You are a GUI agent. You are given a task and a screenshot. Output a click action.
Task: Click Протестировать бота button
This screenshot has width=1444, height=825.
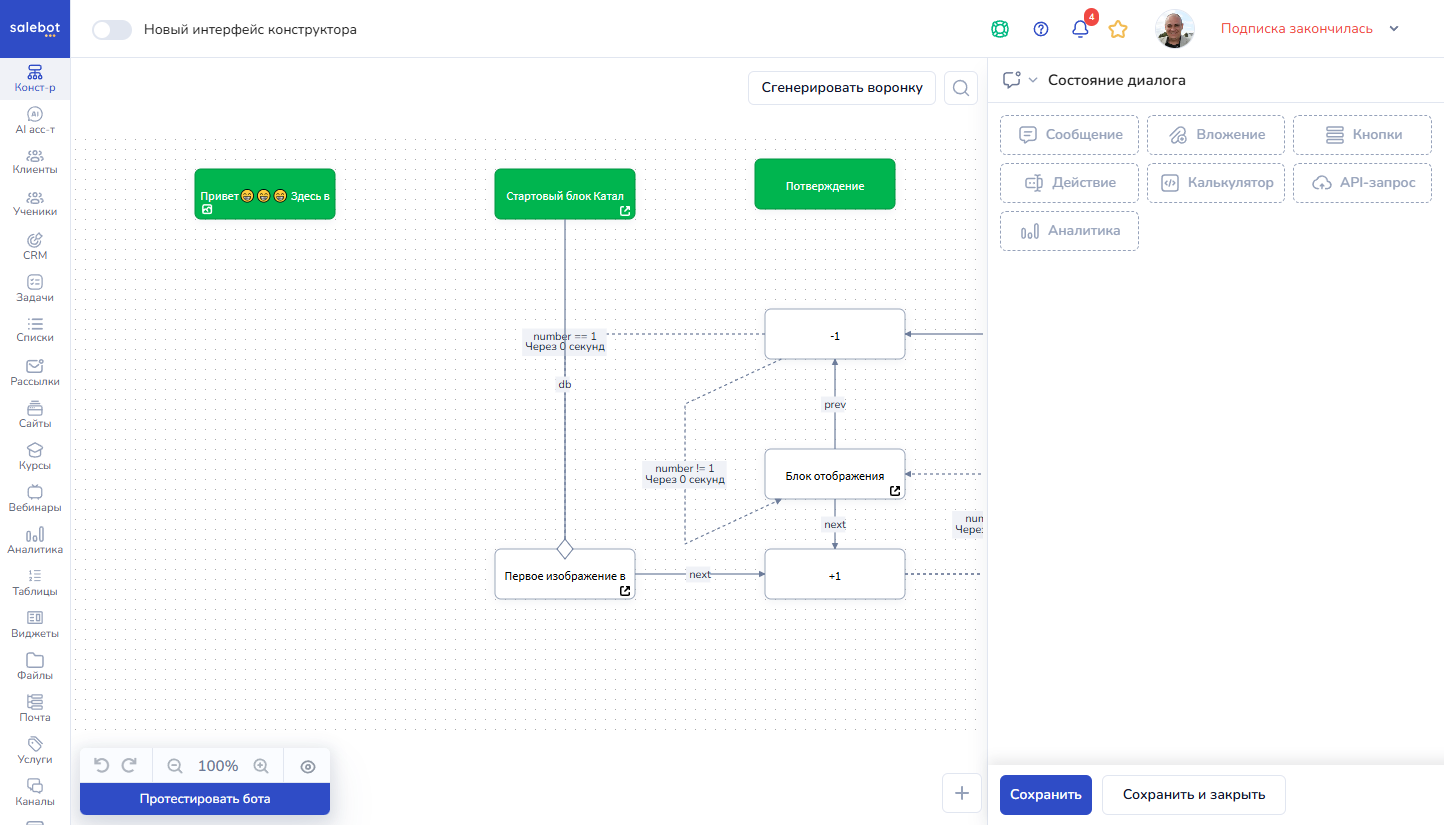[205, 799]
